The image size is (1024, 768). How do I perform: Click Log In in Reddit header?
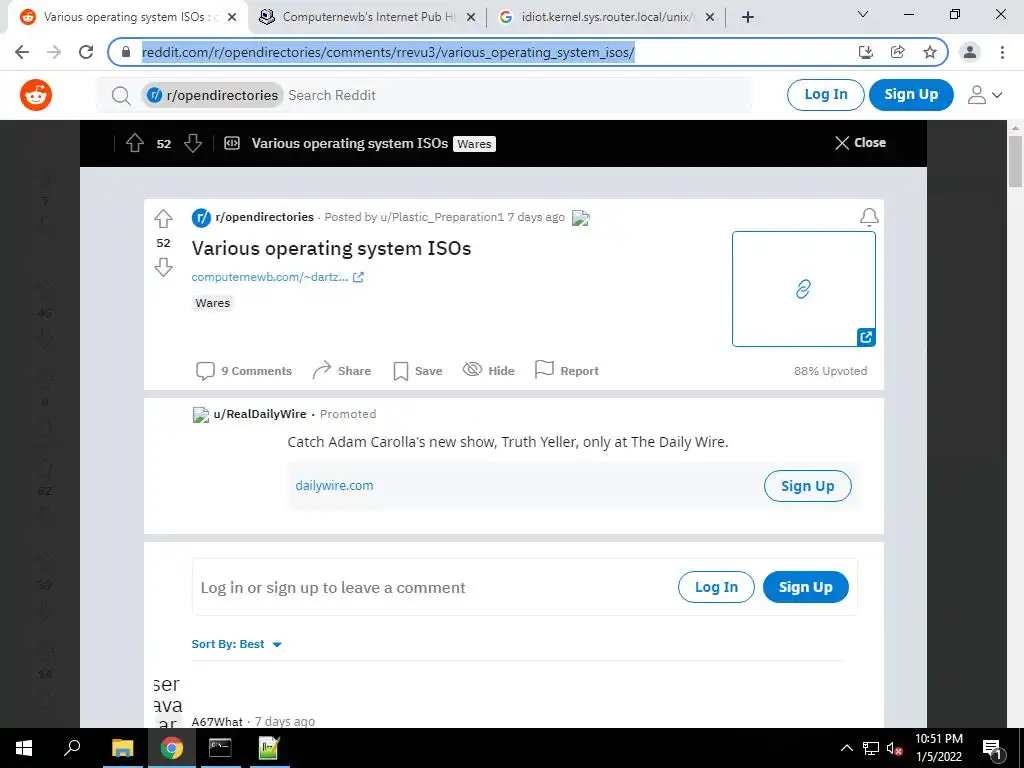click(x=825, y=95)
